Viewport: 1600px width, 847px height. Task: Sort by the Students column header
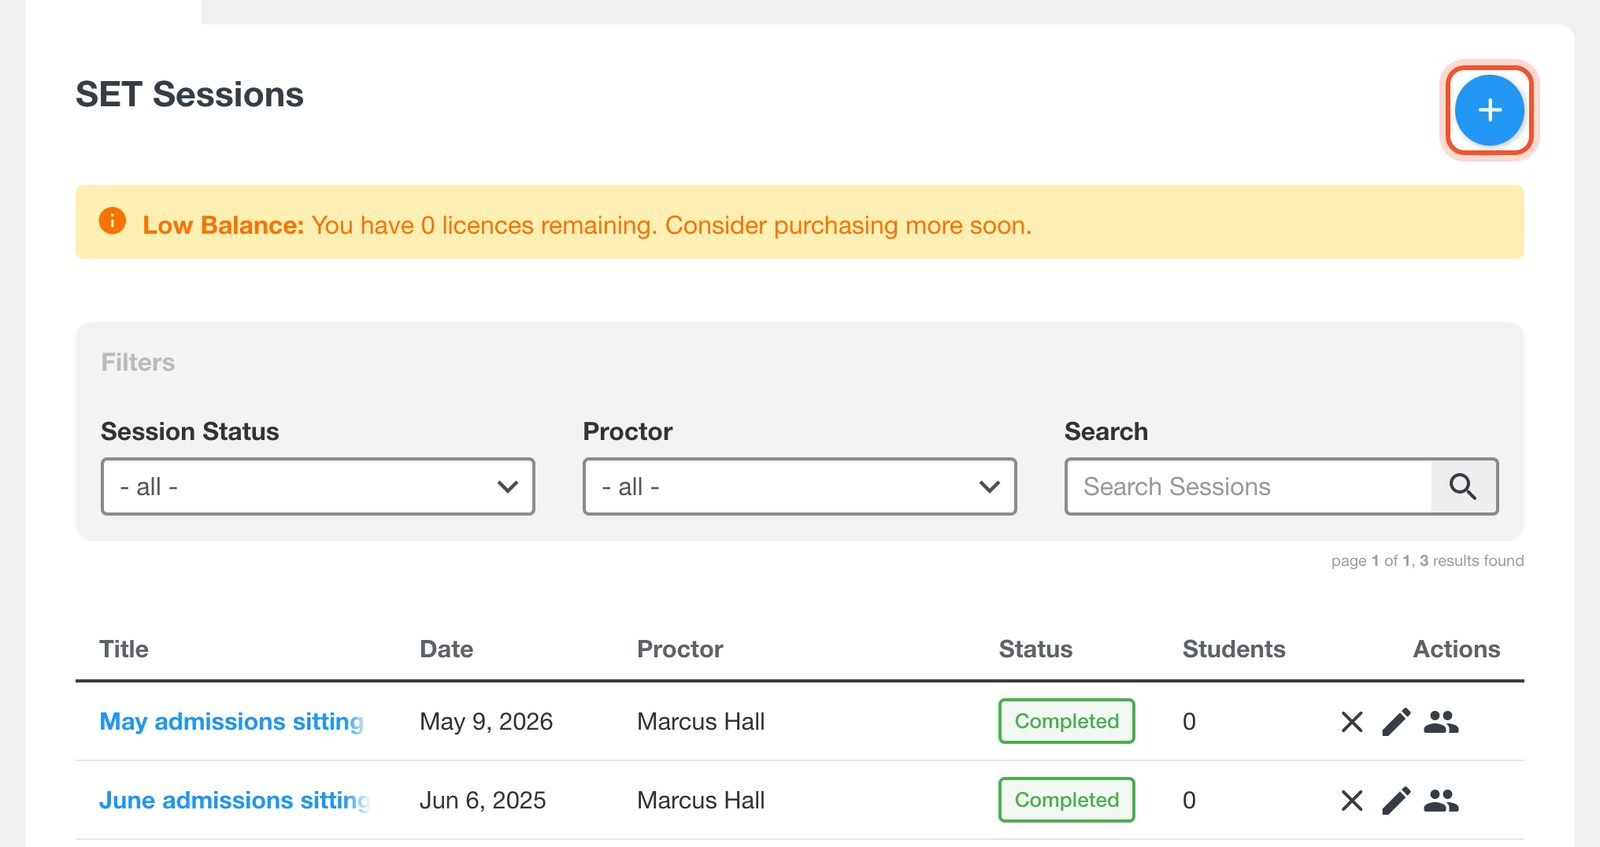click(x=1234, y=649)
